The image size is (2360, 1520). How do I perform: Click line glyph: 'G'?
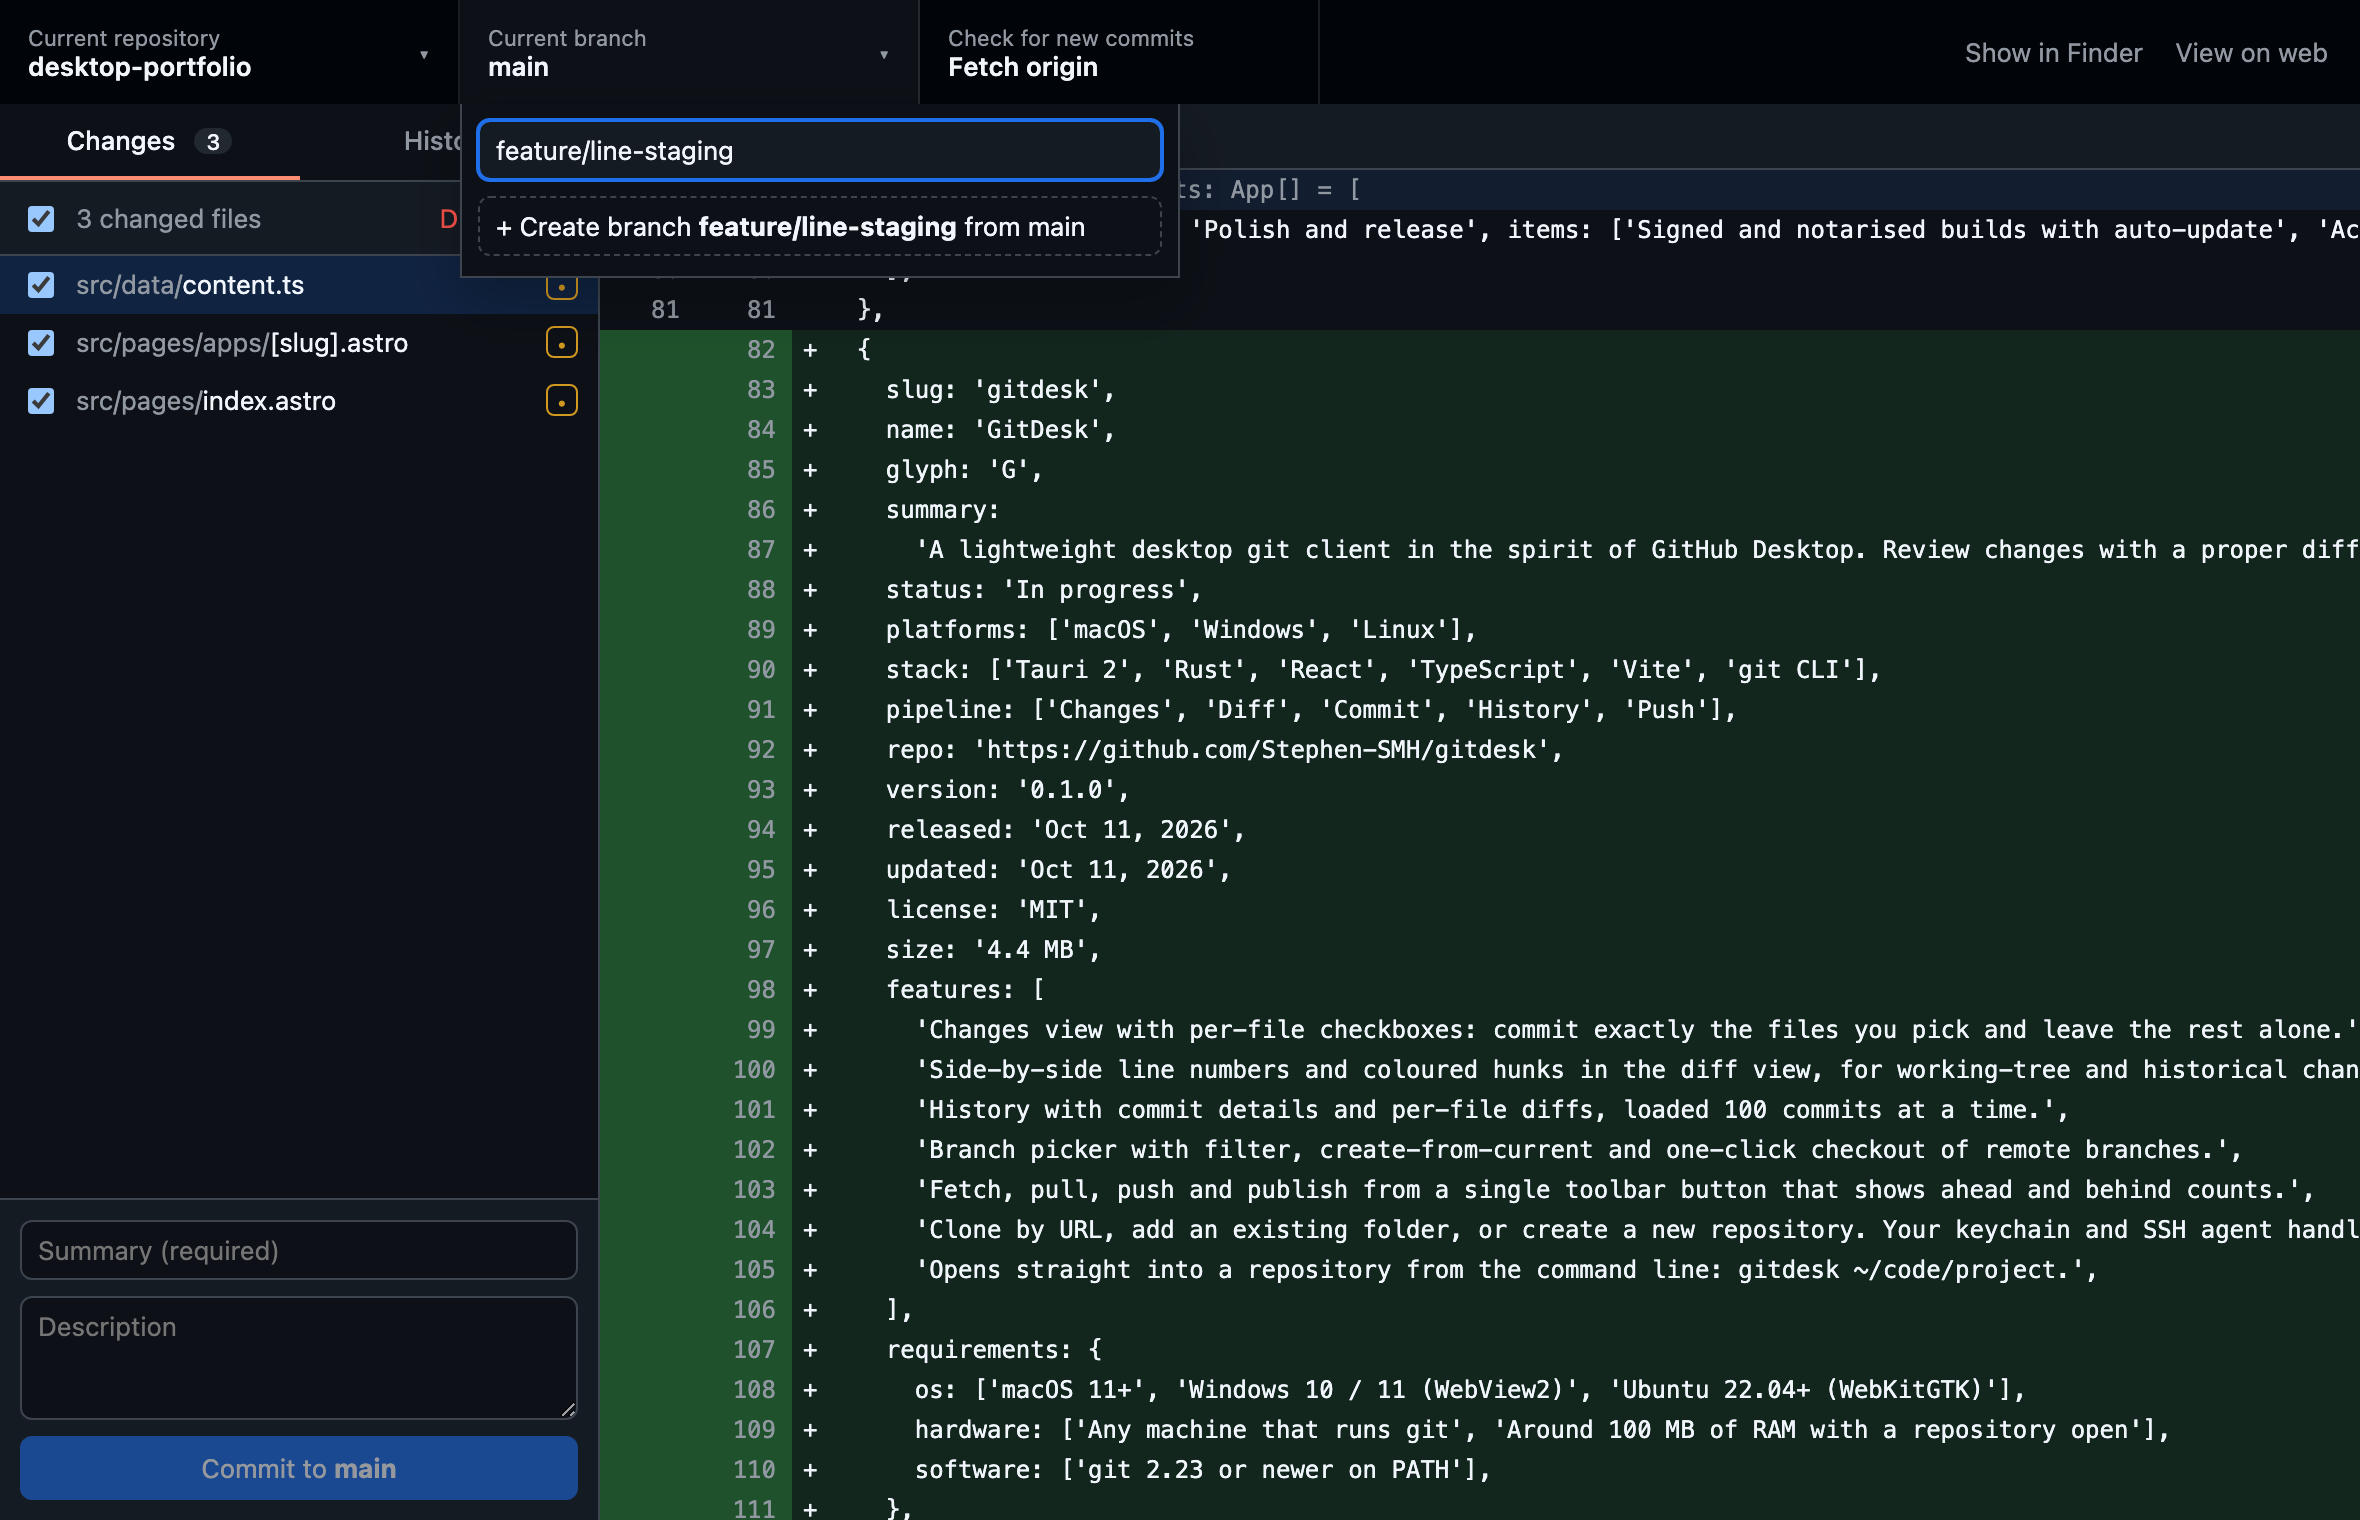click(x=964, y=469)
